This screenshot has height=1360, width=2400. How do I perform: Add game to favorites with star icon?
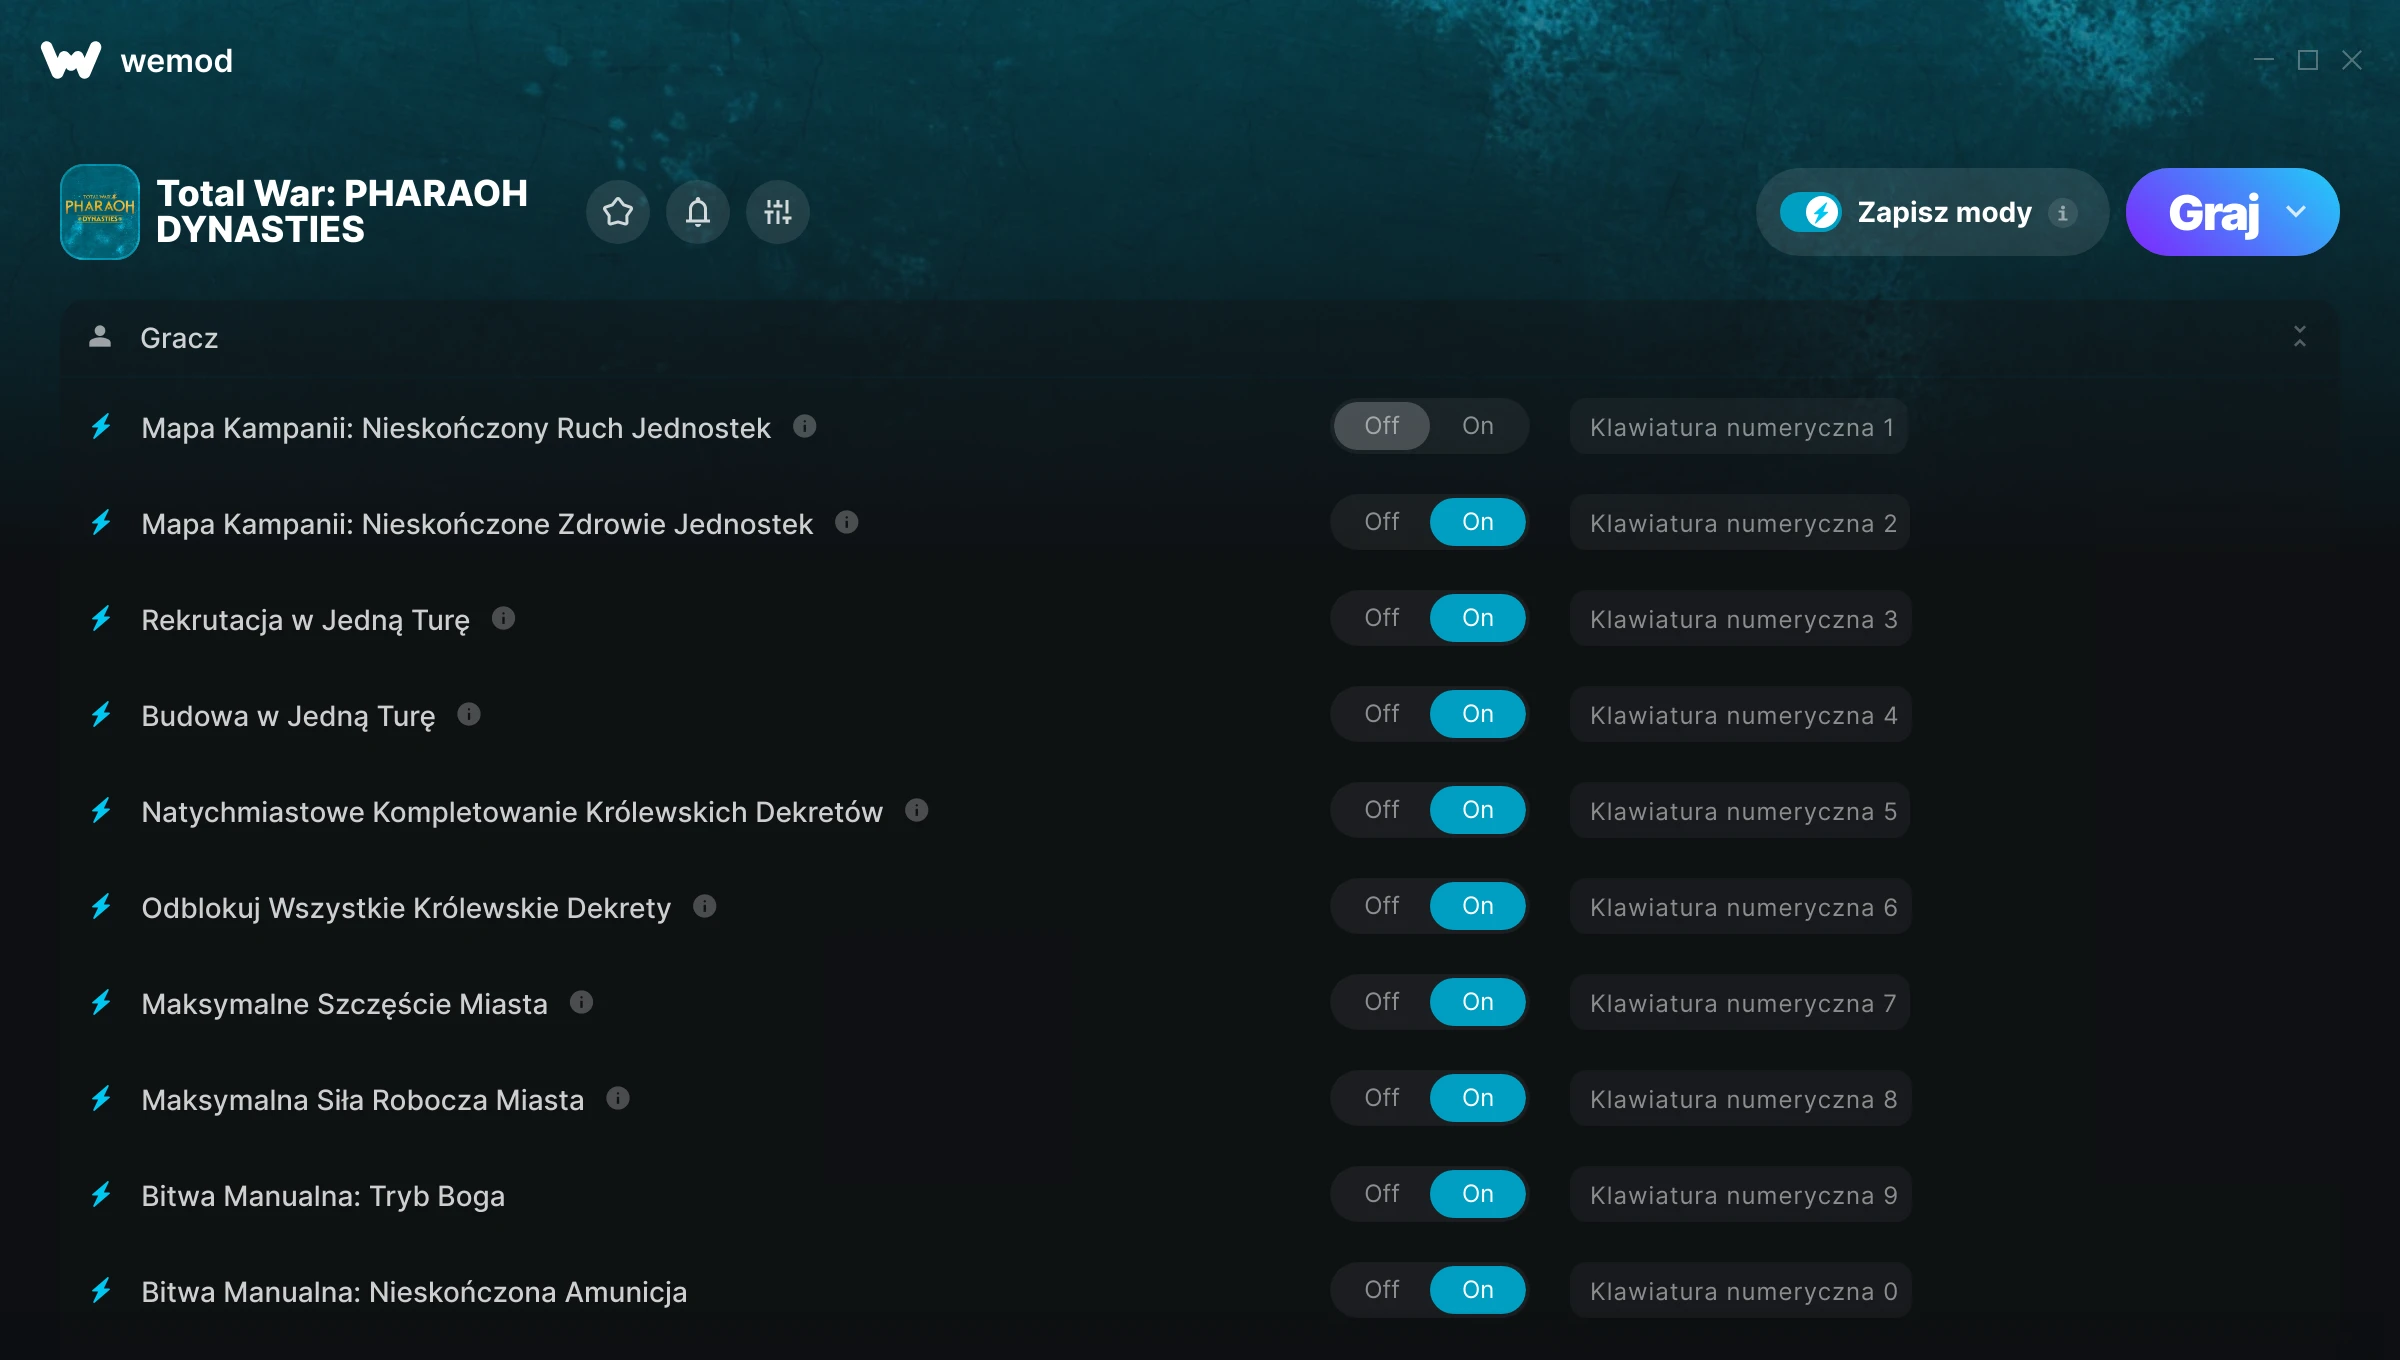(x=617, y=212)
